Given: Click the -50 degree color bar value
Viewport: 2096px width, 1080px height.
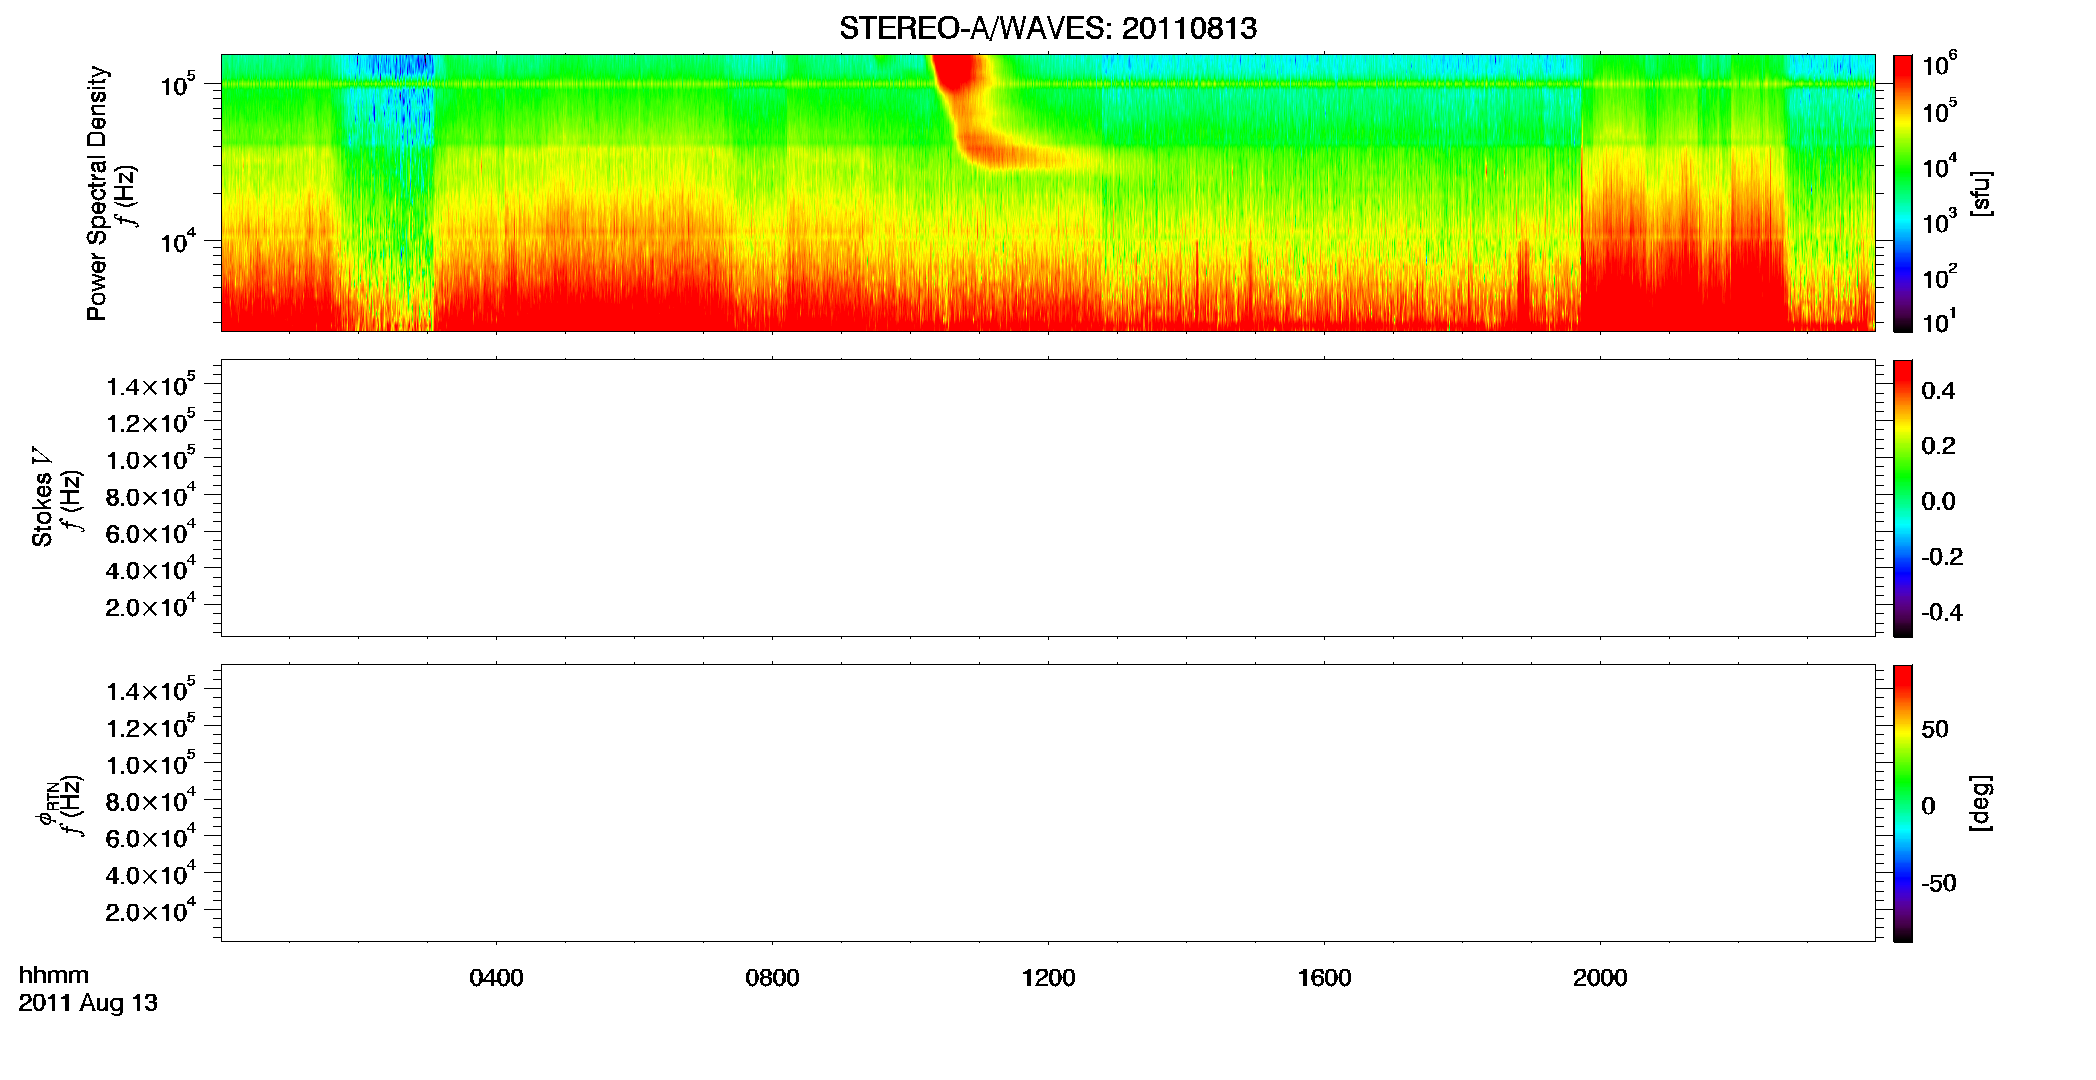Looking at the screenshot, I should coord(1939,883).
